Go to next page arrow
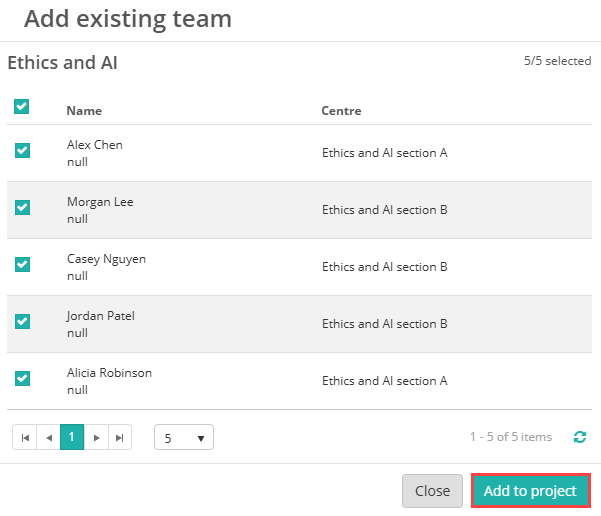 tap(96, 437)
